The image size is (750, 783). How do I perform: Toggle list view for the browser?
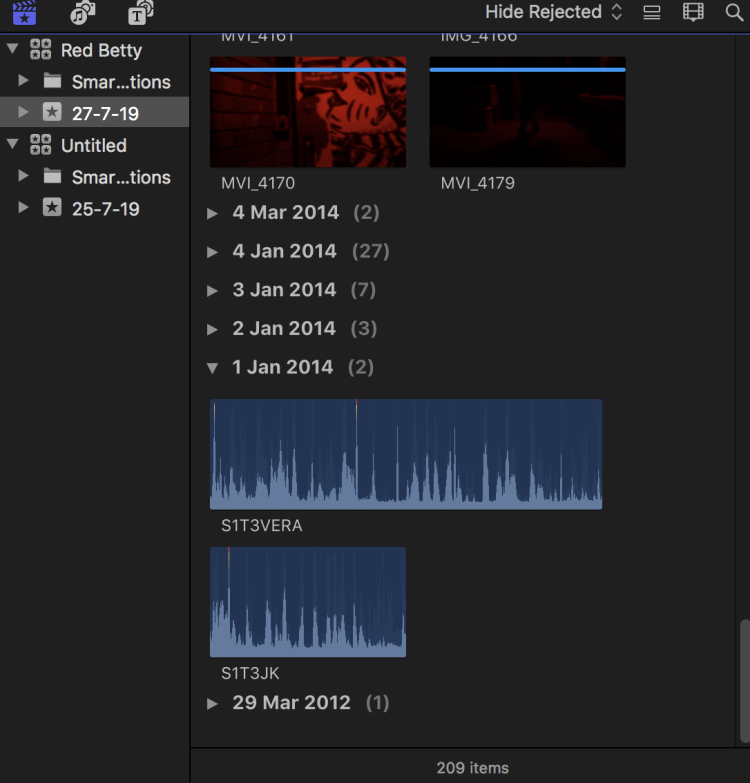(x=652, y=13)
